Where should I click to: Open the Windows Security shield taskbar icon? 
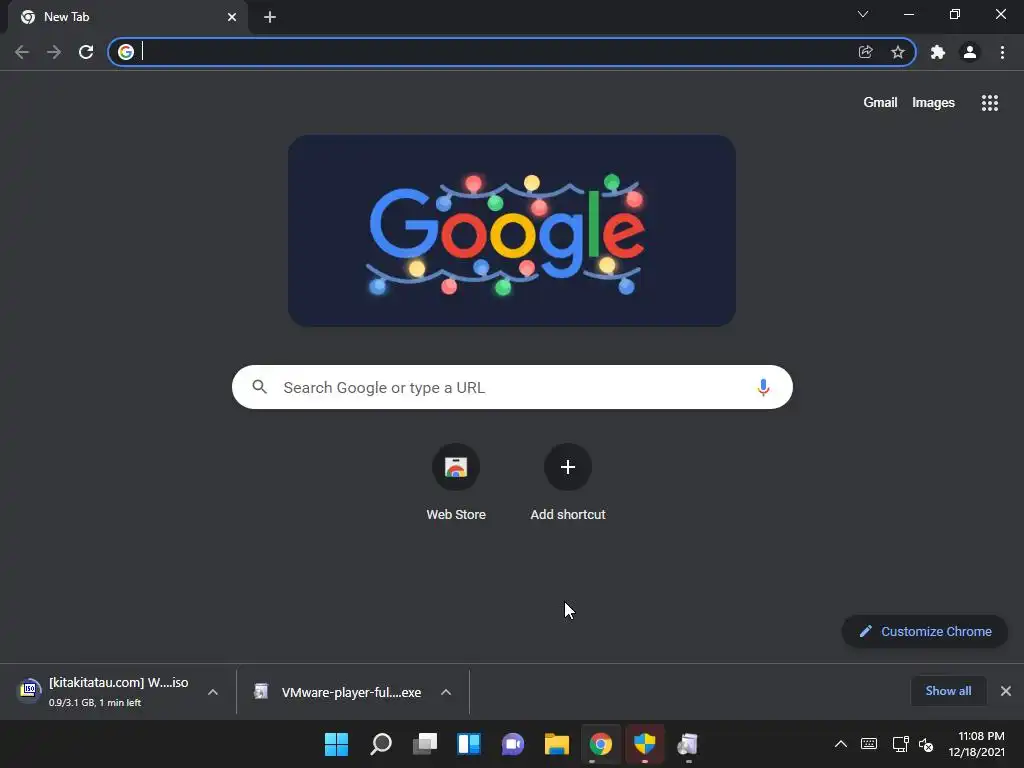click(645, 744)
